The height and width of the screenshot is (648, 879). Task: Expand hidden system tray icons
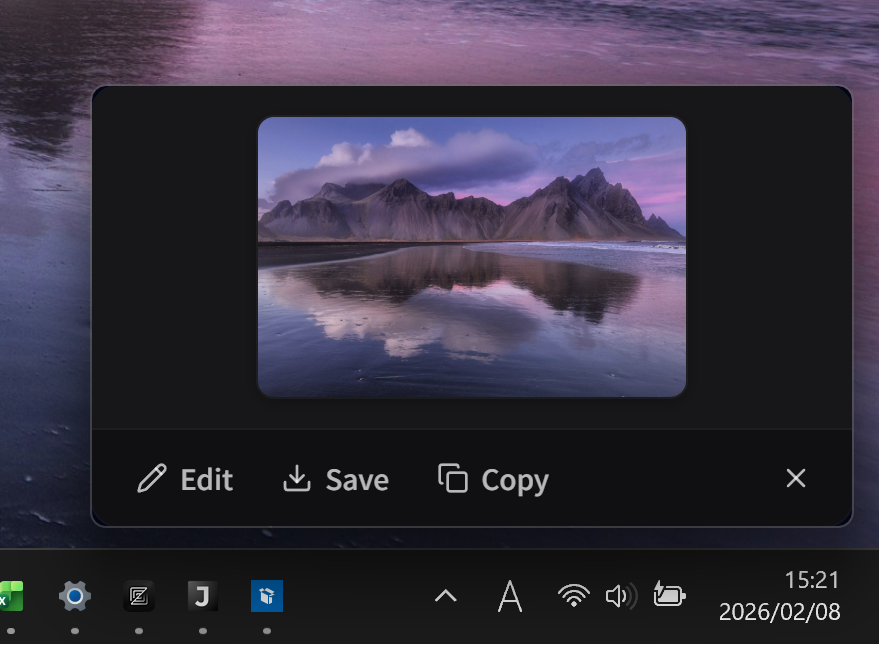pyautogui.click(x=445, y=595)
